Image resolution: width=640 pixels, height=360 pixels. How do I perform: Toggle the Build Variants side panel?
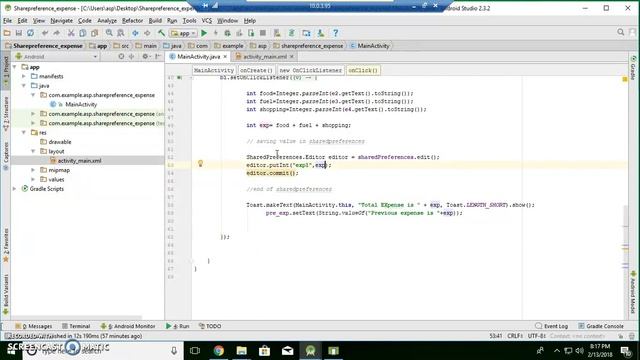pyautogui.click(x=6, y=294)
